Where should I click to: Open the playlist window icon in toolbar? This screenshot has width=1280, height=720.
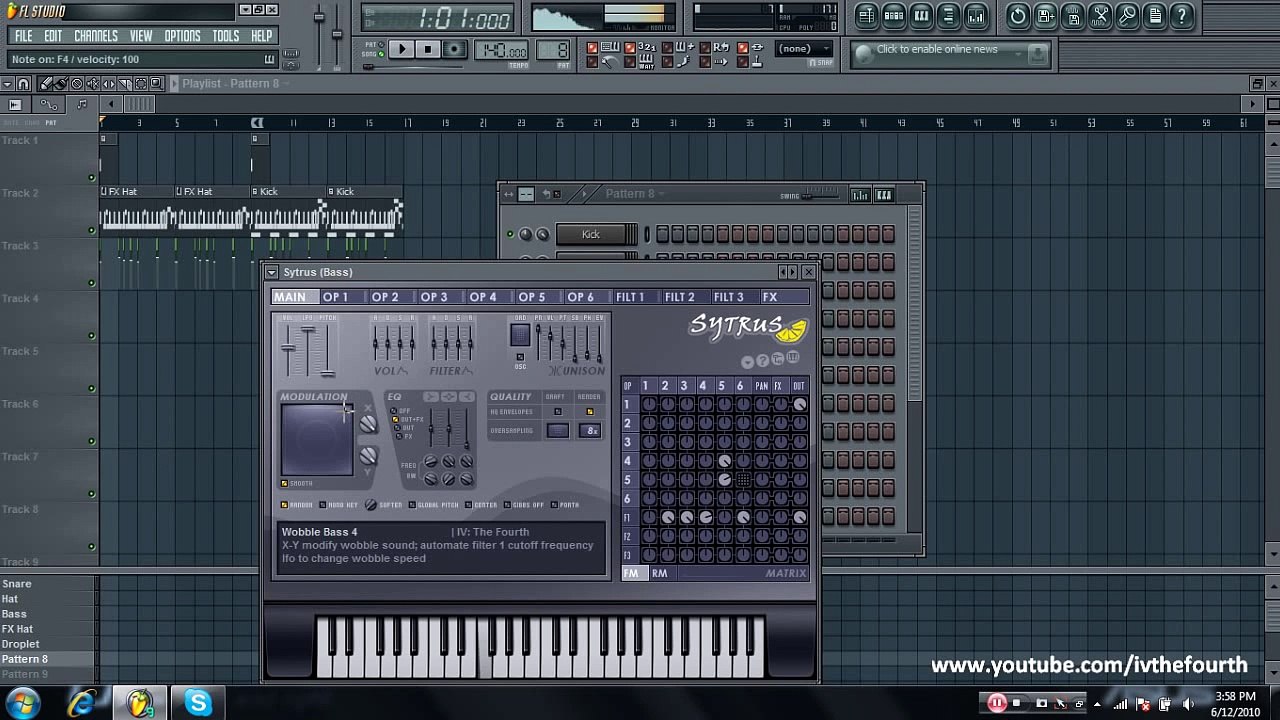pos(866,16)
